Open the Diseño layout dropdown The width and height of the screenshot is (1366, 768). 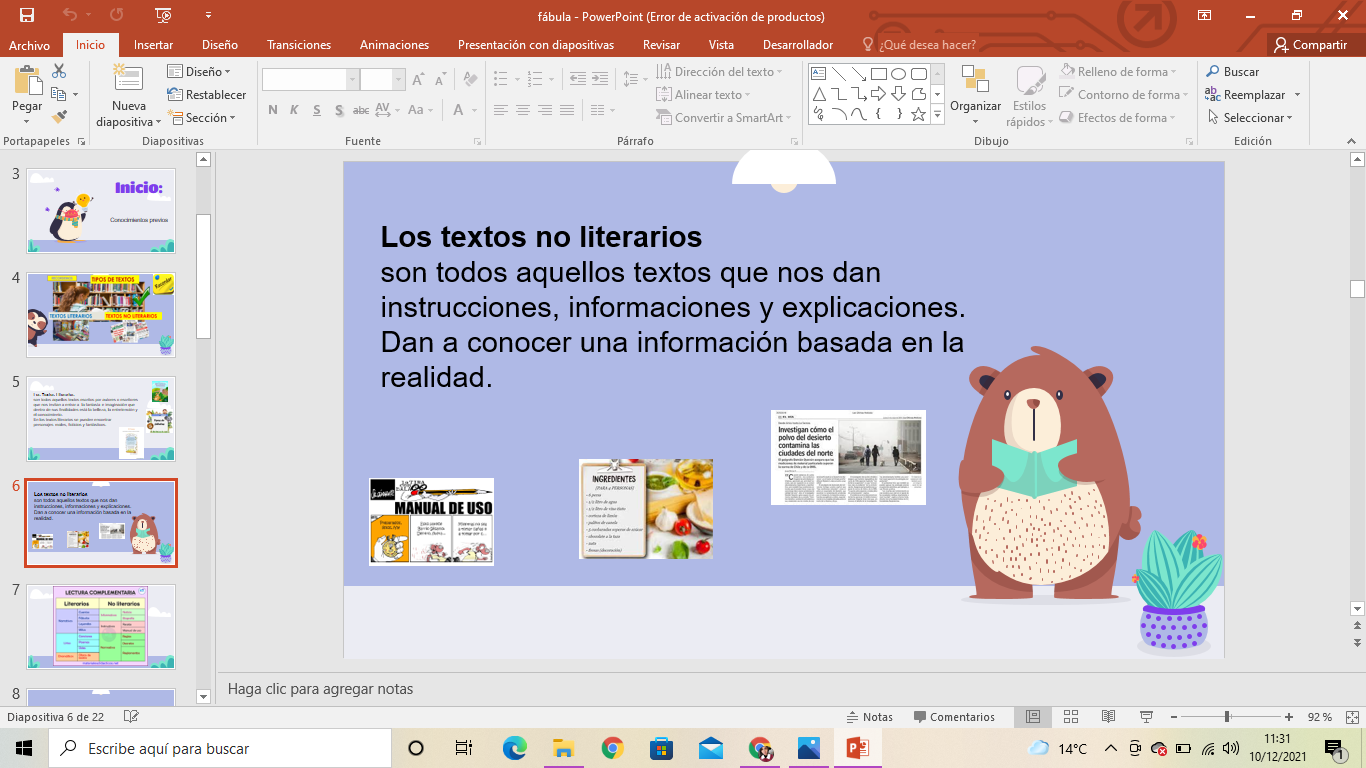pyautogui.click(x=199, y=72)
